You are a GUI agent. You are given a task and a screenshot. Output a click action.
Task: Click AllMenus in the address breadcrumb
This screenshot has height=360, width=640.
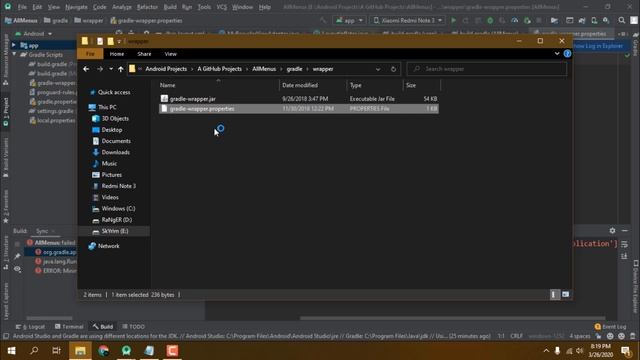tap(264, 69)
